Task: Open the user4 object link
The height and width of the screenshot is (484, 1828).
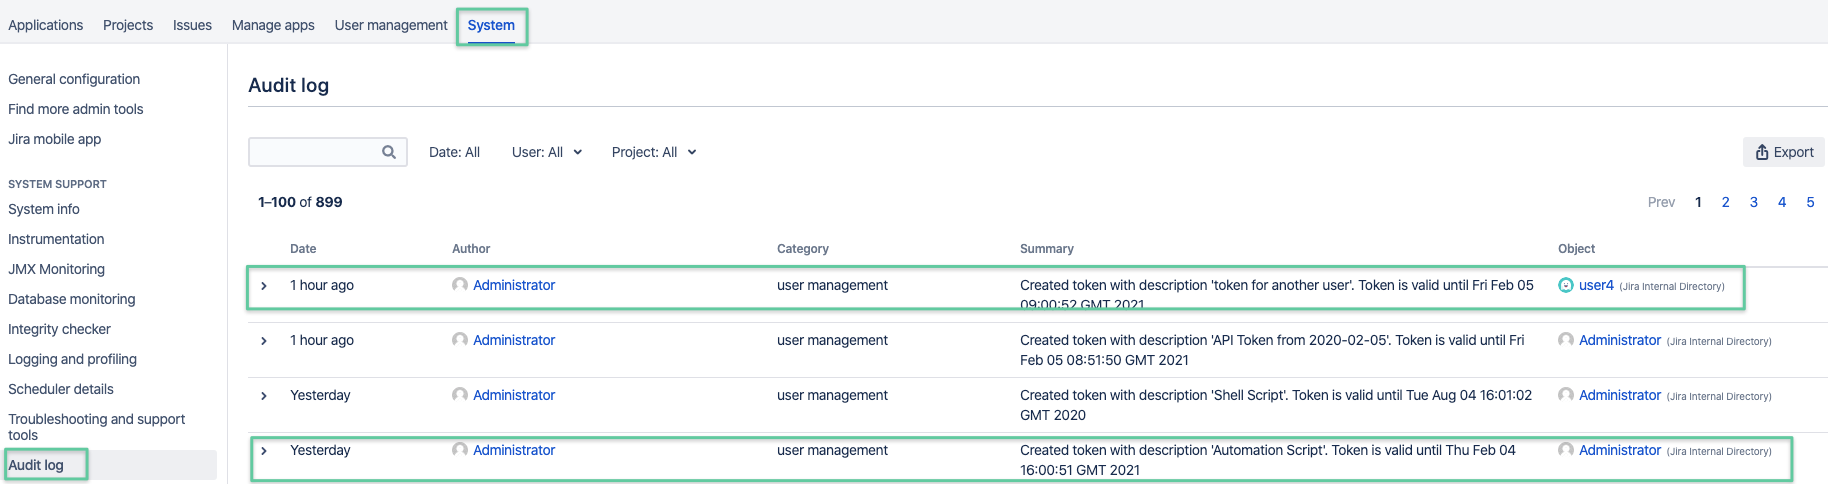Action: pyautogui.click(x=1596, y=285)
